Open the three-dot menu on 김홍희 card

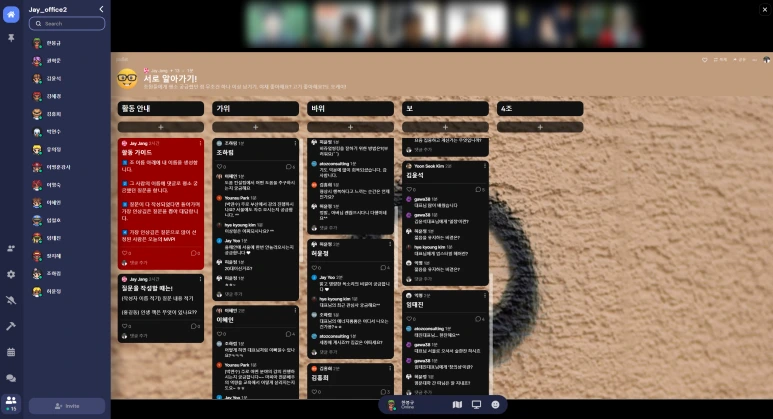pos(390,368)
